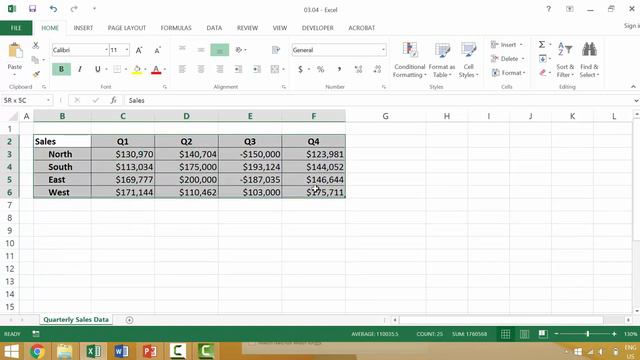The width and height of the screenshot is (640, 360).
Task: Click Delete cells button
Action: click(508, 59)
